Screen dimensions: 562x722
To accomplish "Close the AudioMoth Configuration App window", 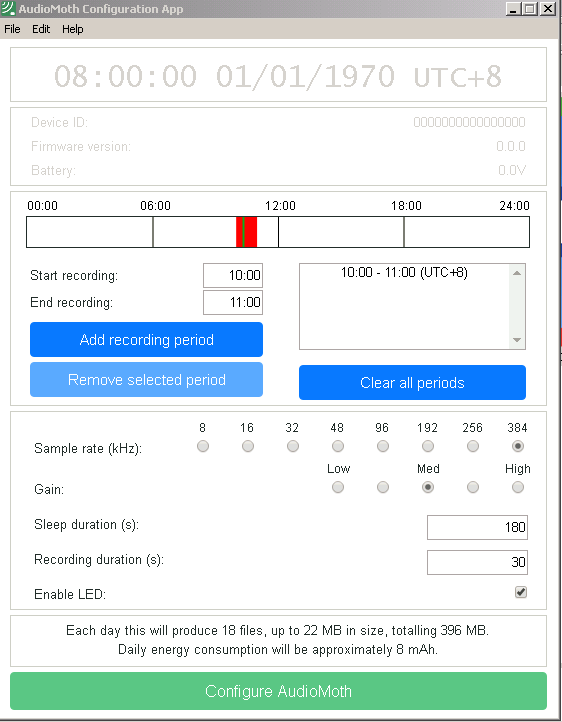I will [x=547, y=8].
